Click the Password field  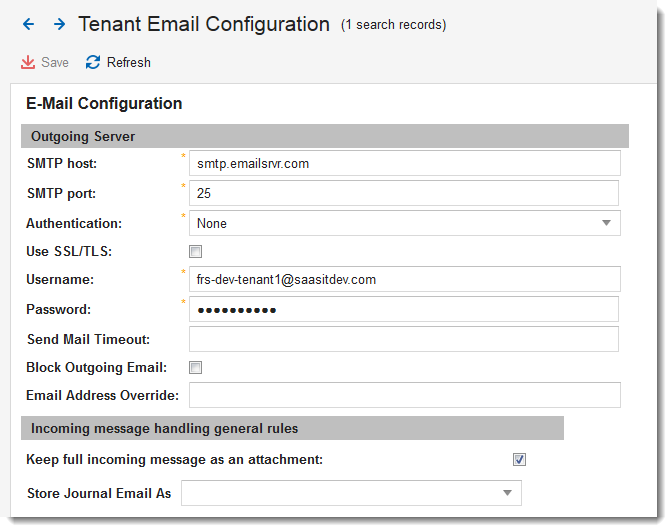(404, 309)
